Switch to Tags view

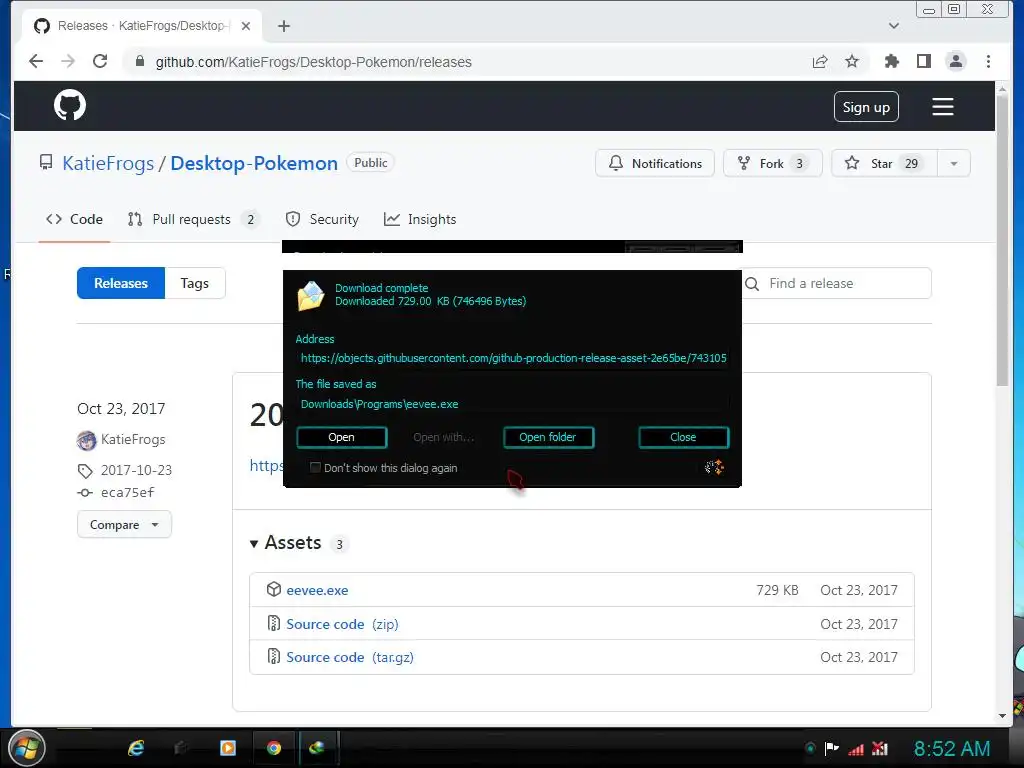coord(195,283)
